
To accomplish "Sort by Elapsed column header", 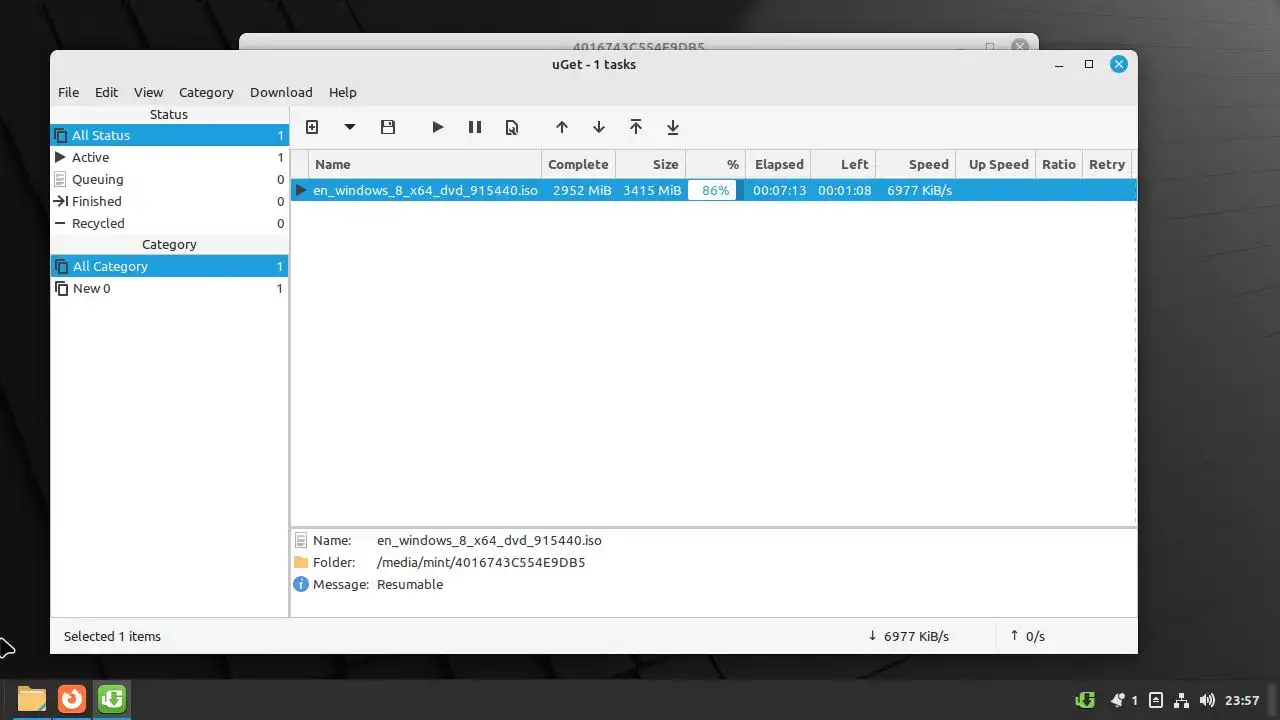I will [778, 164].
